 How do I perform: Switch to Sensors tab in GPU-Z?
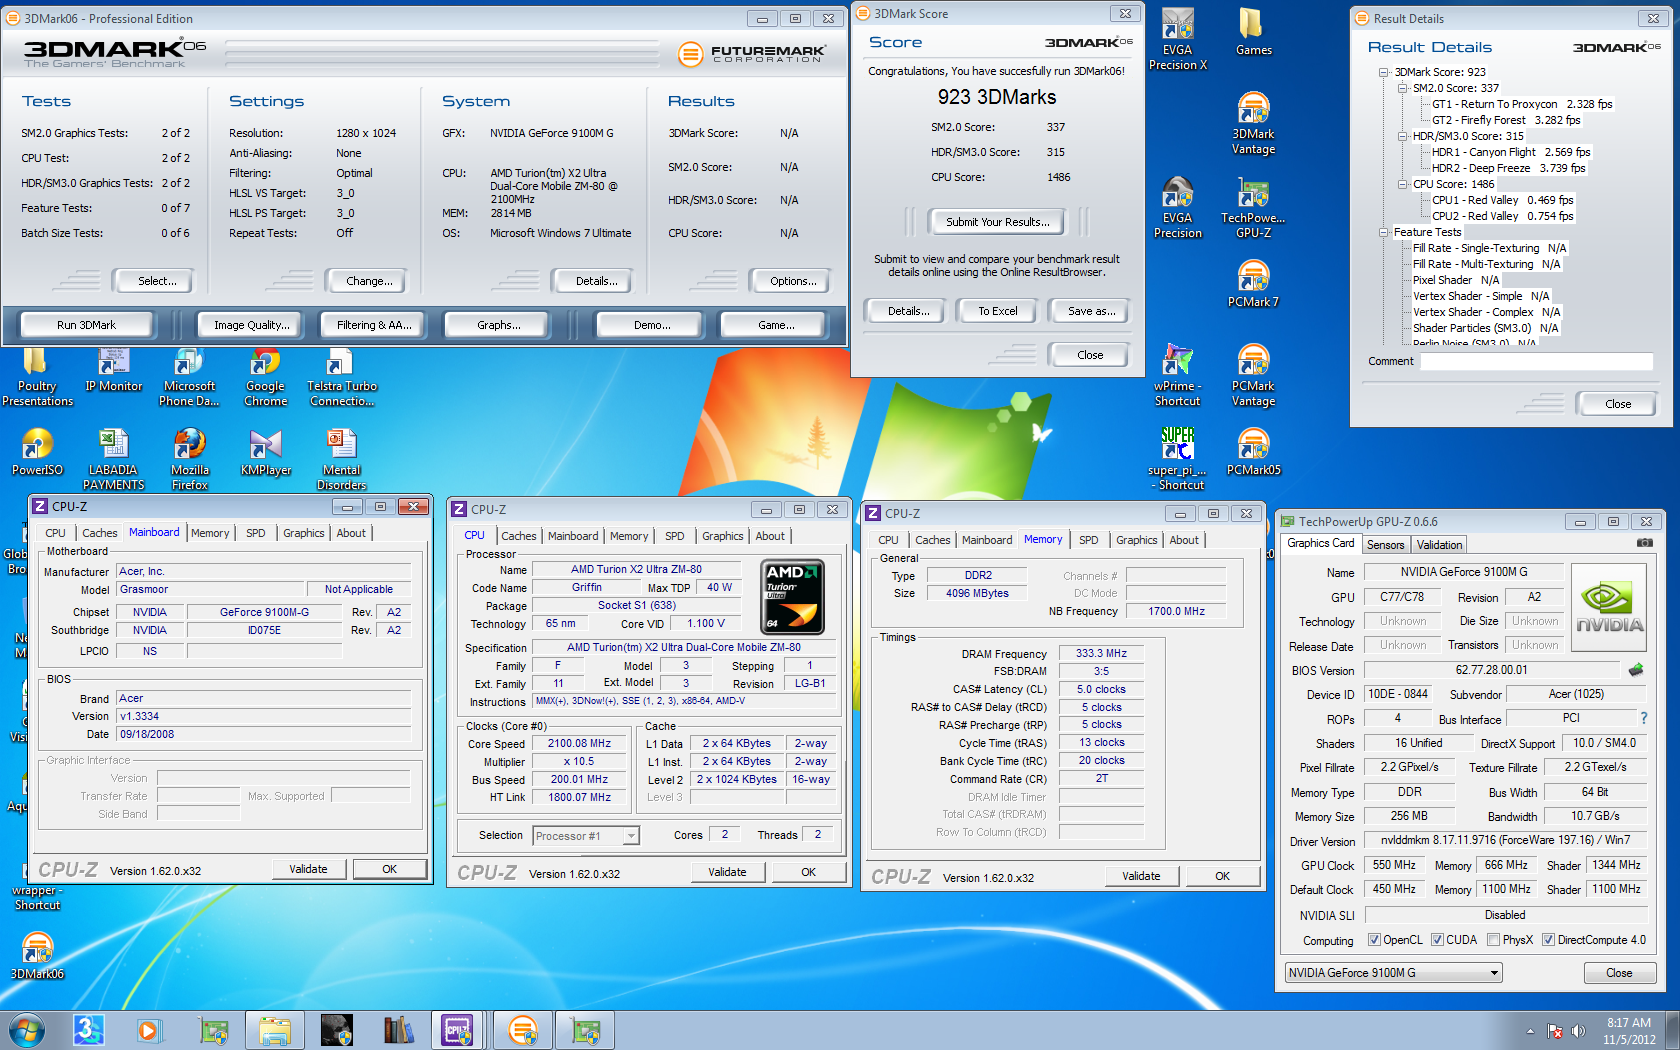[1386, 545]
